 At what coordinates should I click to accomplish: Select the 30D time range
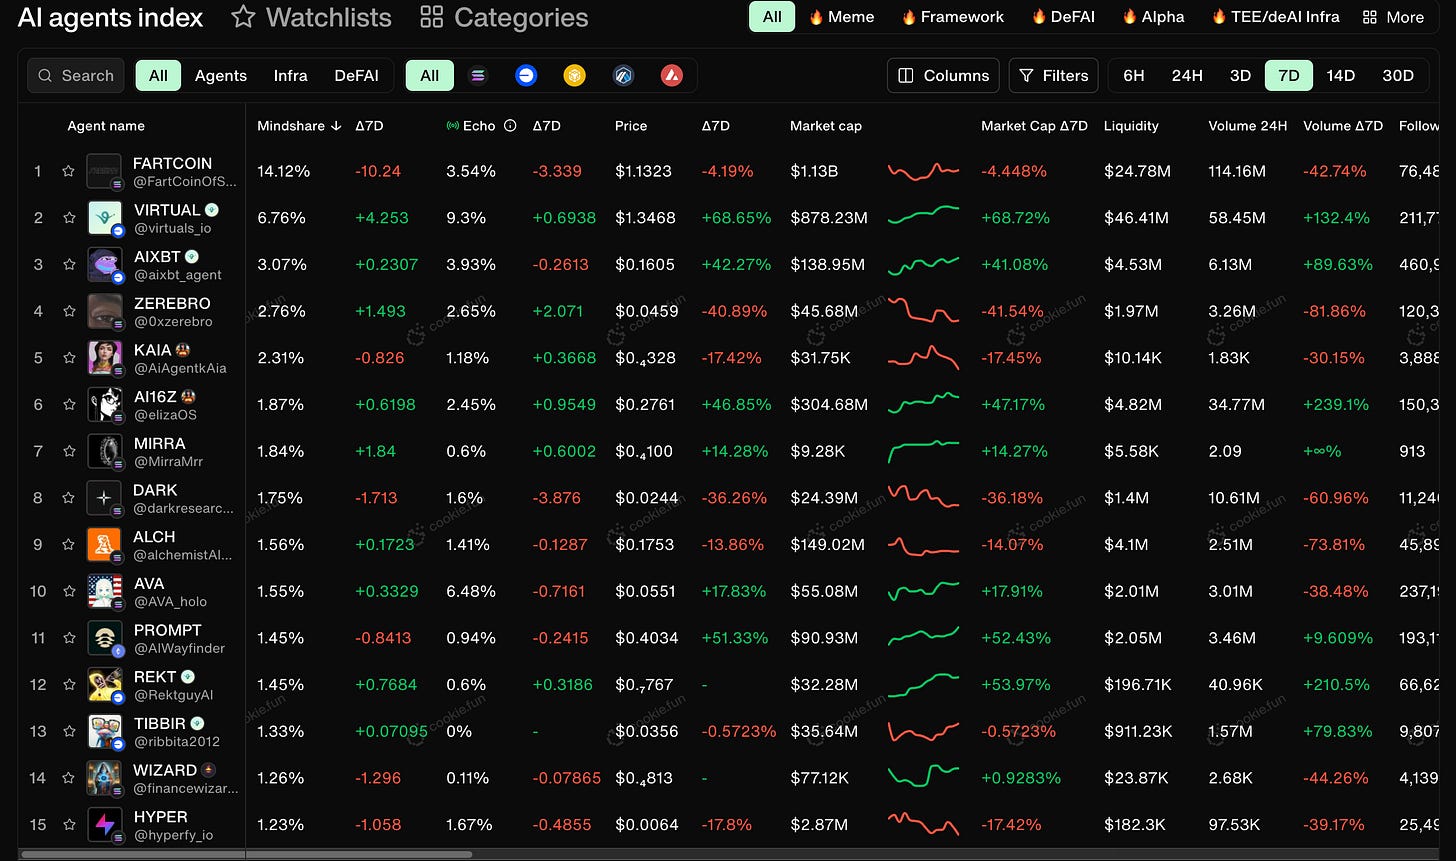tap(1397, 75)
